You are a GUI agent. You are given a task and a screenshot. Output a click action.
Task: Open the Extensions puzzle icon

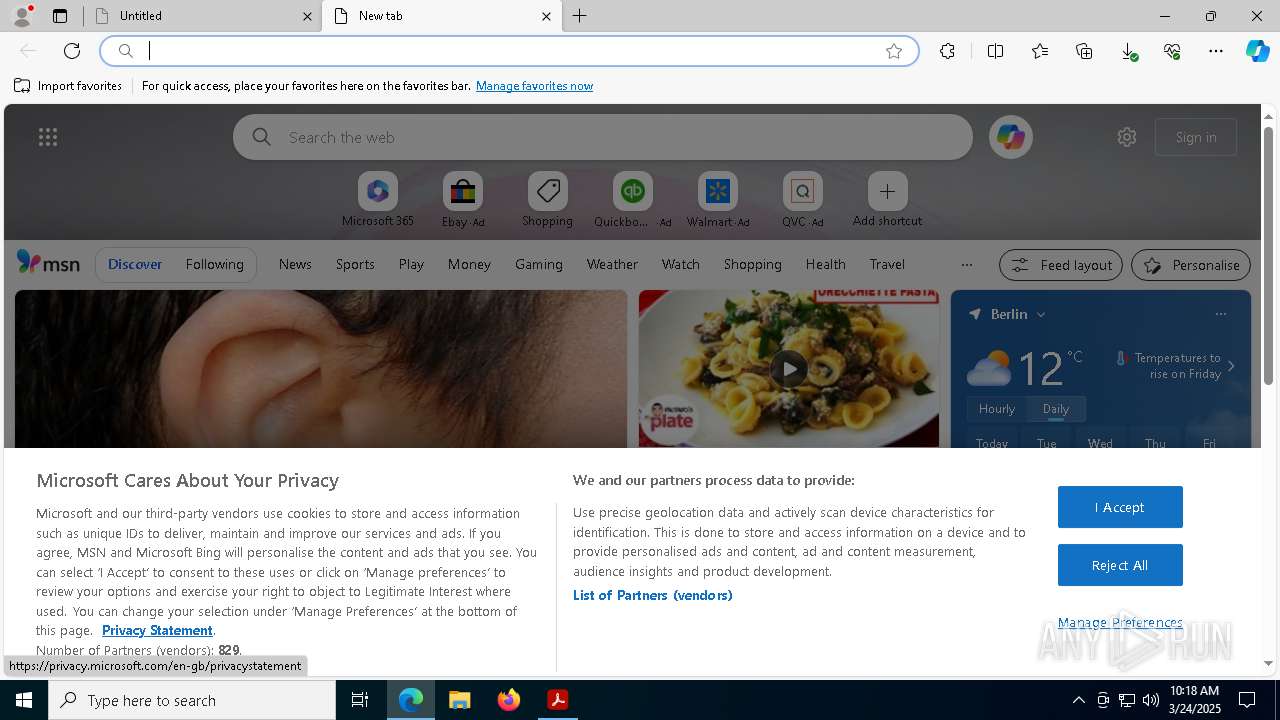[x=947, y=51]
